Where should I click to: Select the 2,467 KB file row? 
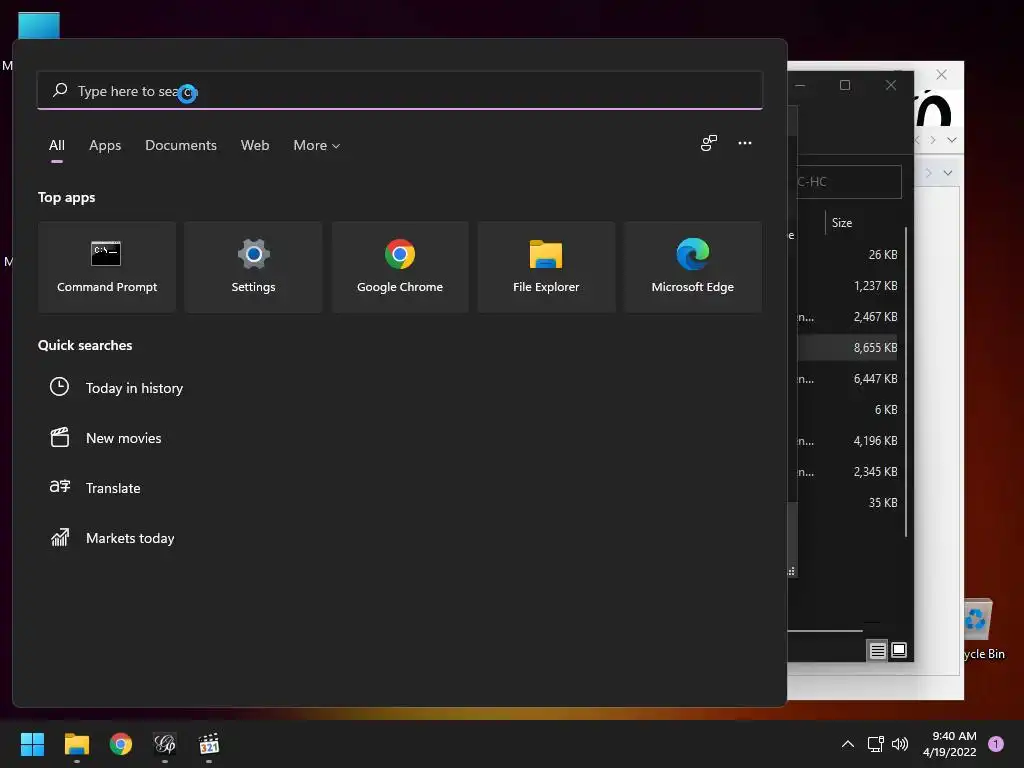(847, 317)
